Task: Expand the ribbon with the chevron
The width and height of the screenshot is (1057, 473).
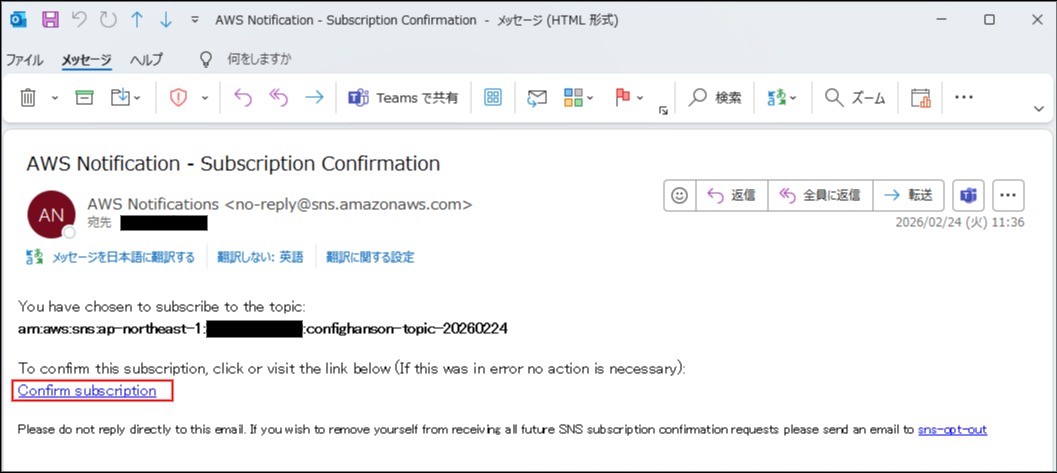Action: coord(1037,108)
